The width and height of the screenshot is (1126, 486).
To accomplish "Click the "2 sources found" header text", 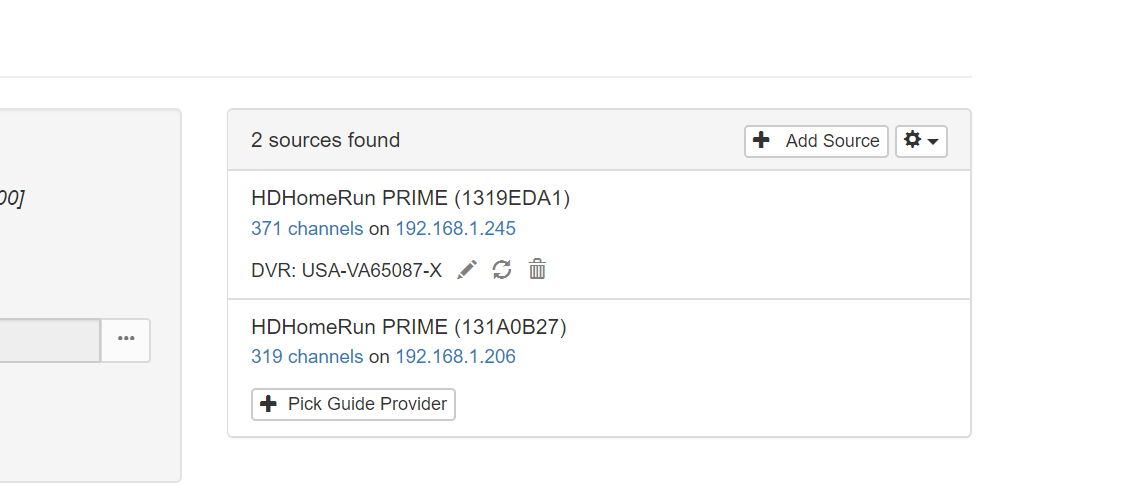I will coord(325,141).
